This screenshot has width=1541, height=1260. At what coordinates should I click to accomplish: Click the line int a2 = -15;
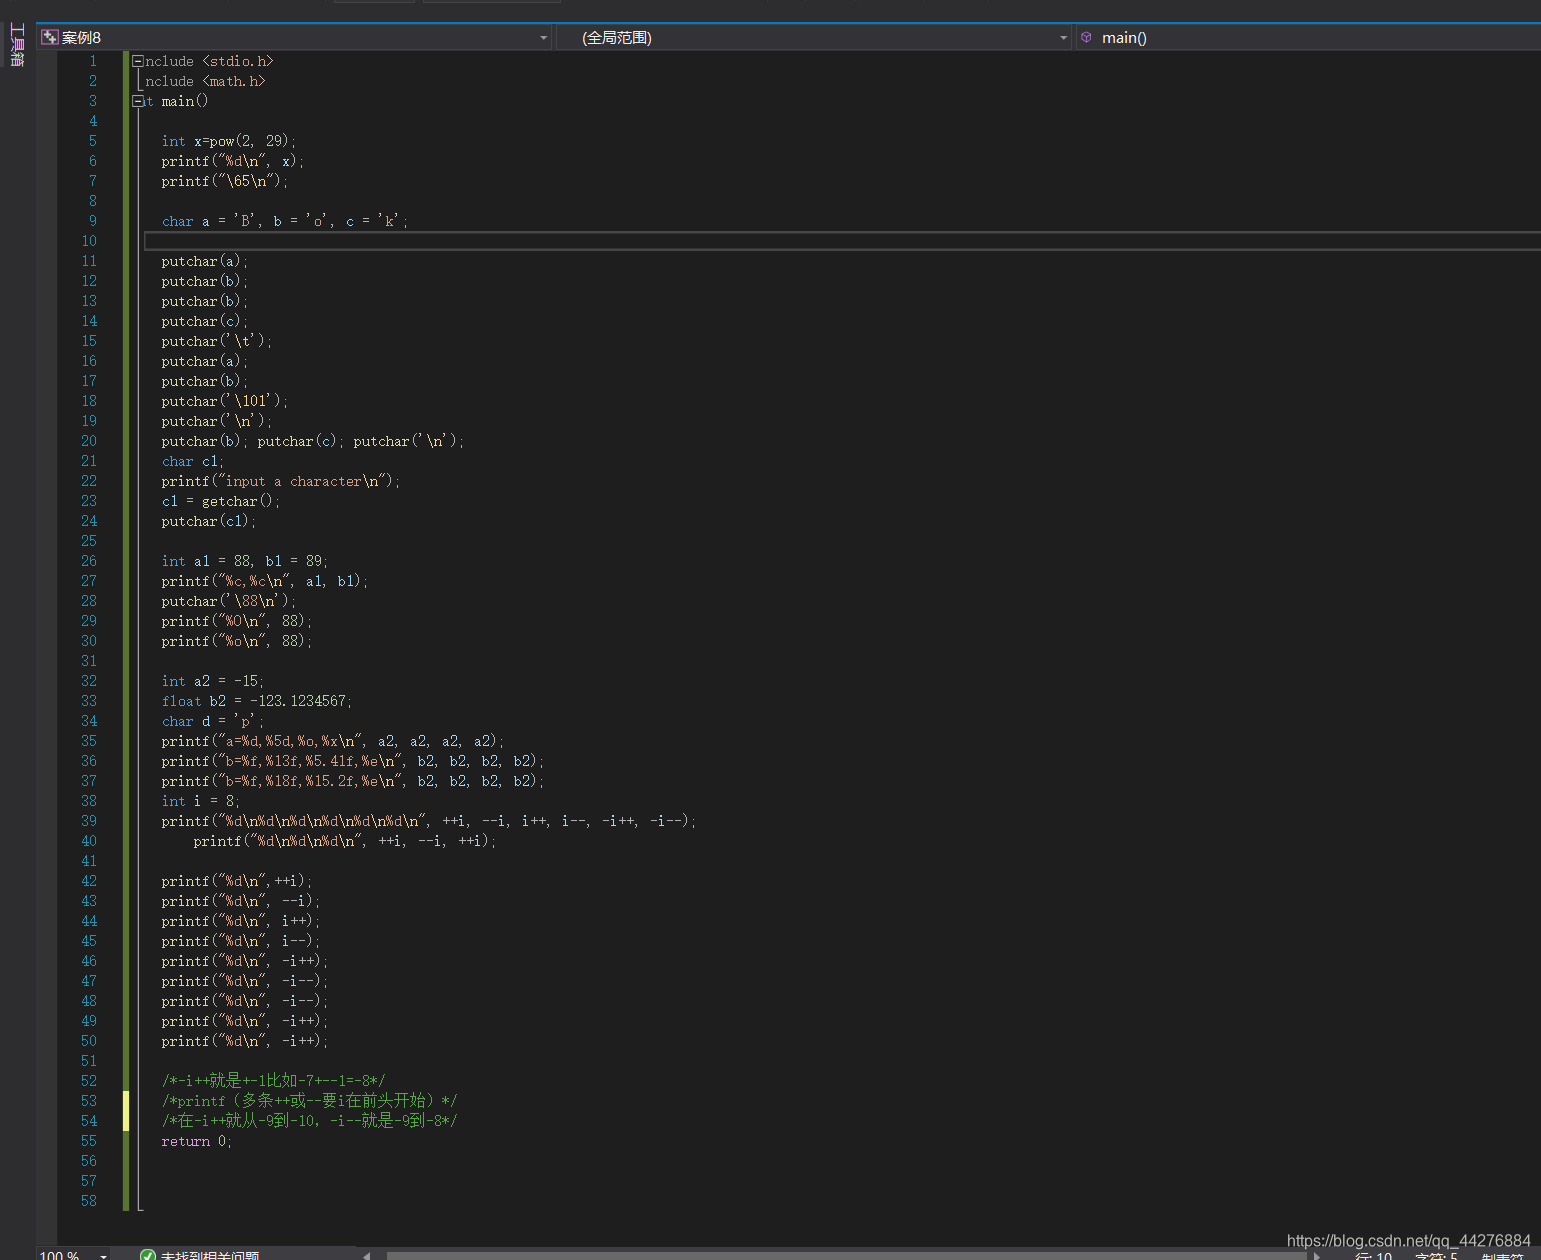click(x=212, y=681)
